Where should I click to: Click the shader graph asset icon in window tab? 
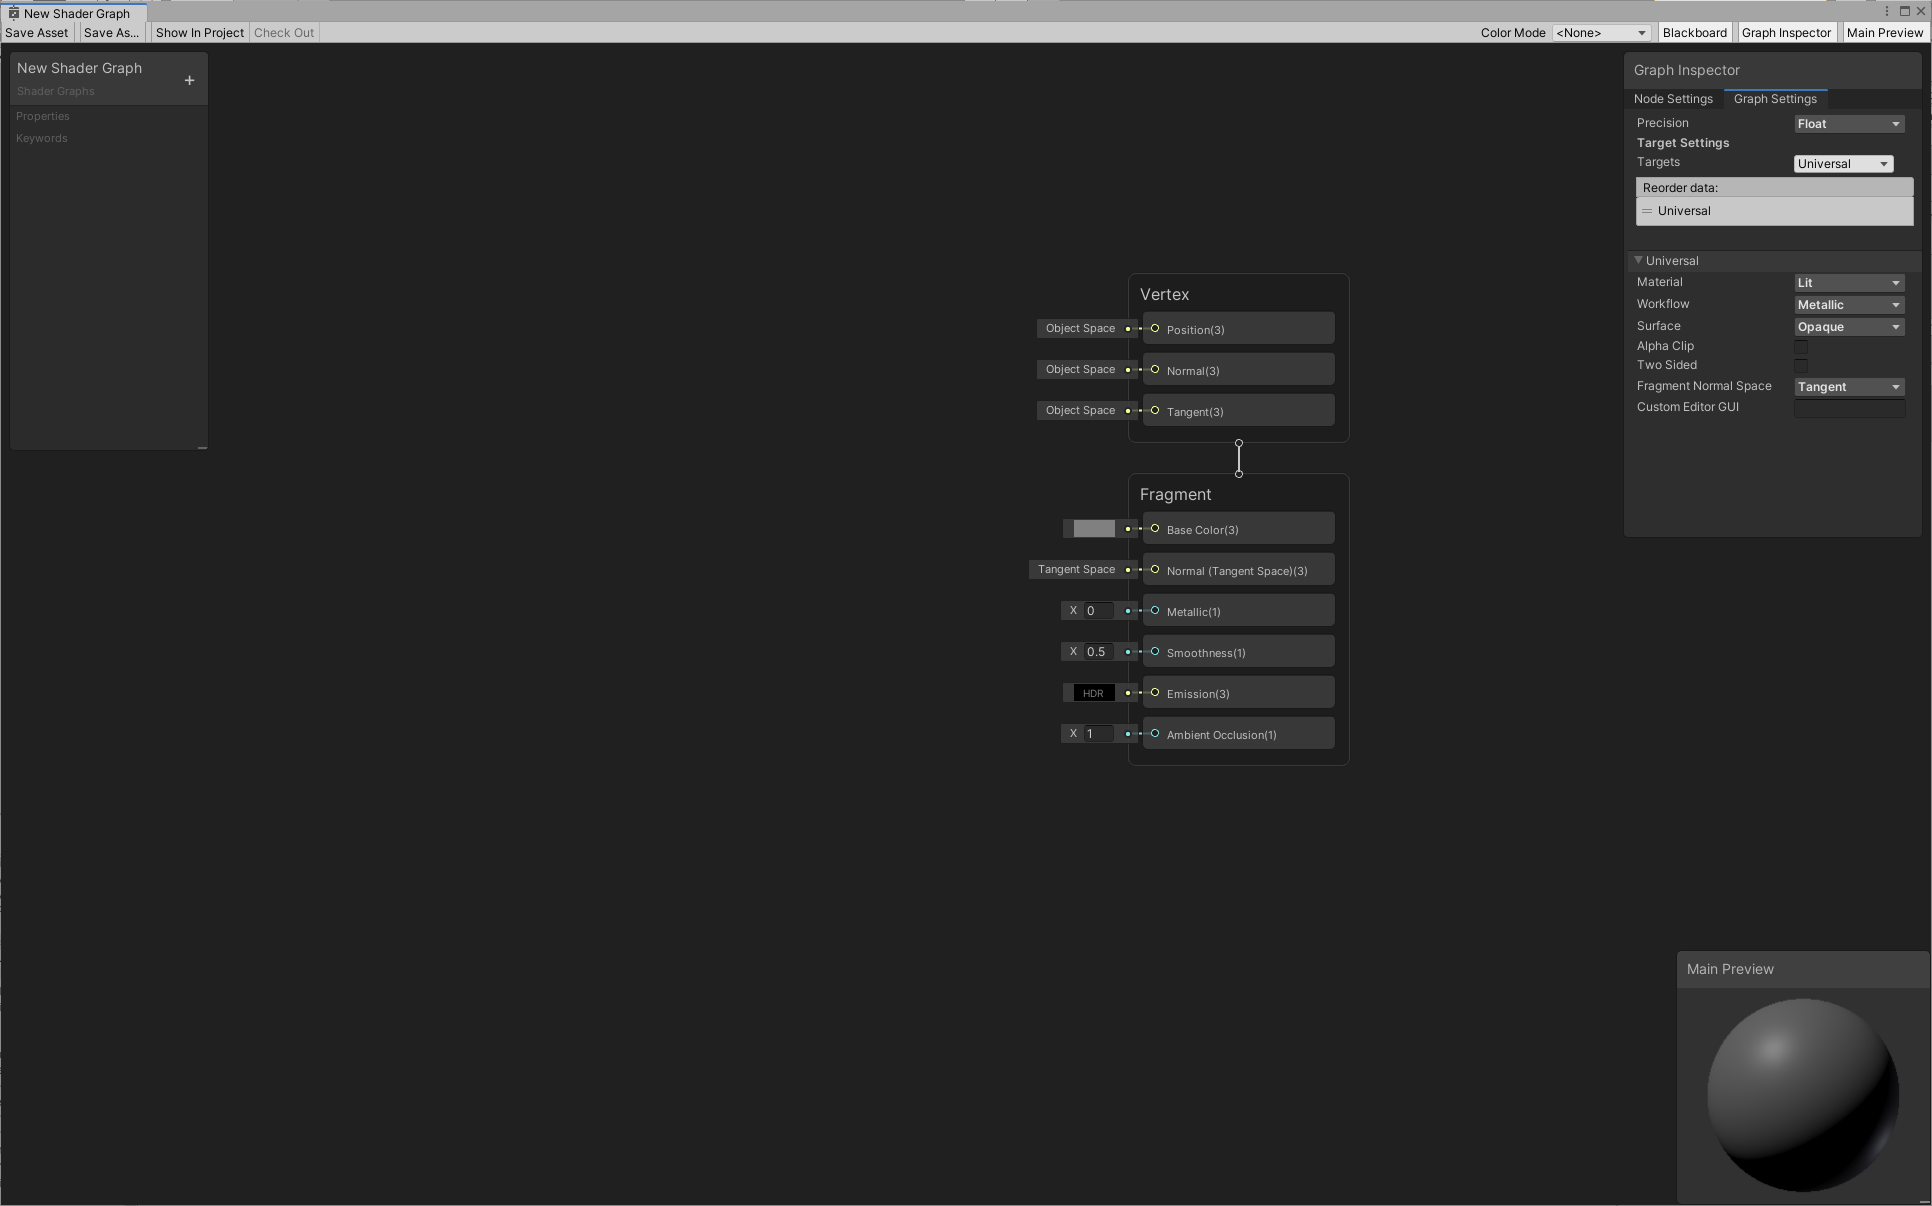click(14, 13)
